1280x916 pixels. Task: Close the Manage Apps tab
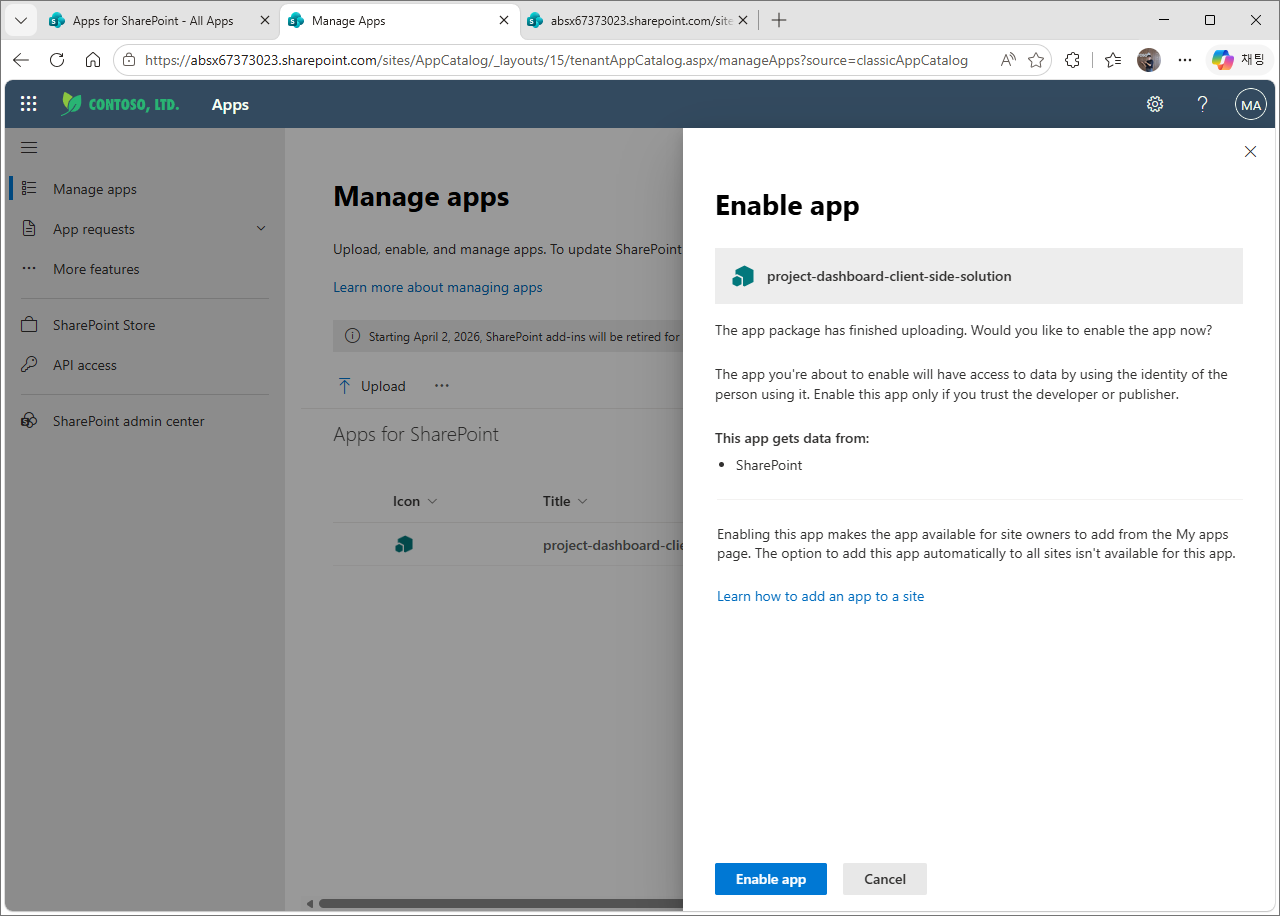click(504, 20)
